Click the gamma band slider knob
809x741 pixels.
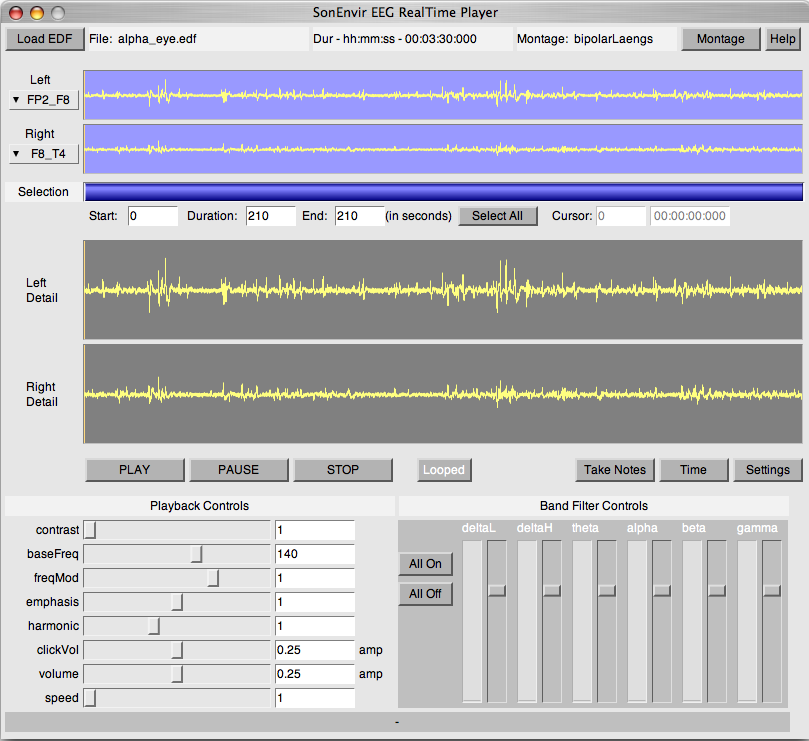coord(772,590)
